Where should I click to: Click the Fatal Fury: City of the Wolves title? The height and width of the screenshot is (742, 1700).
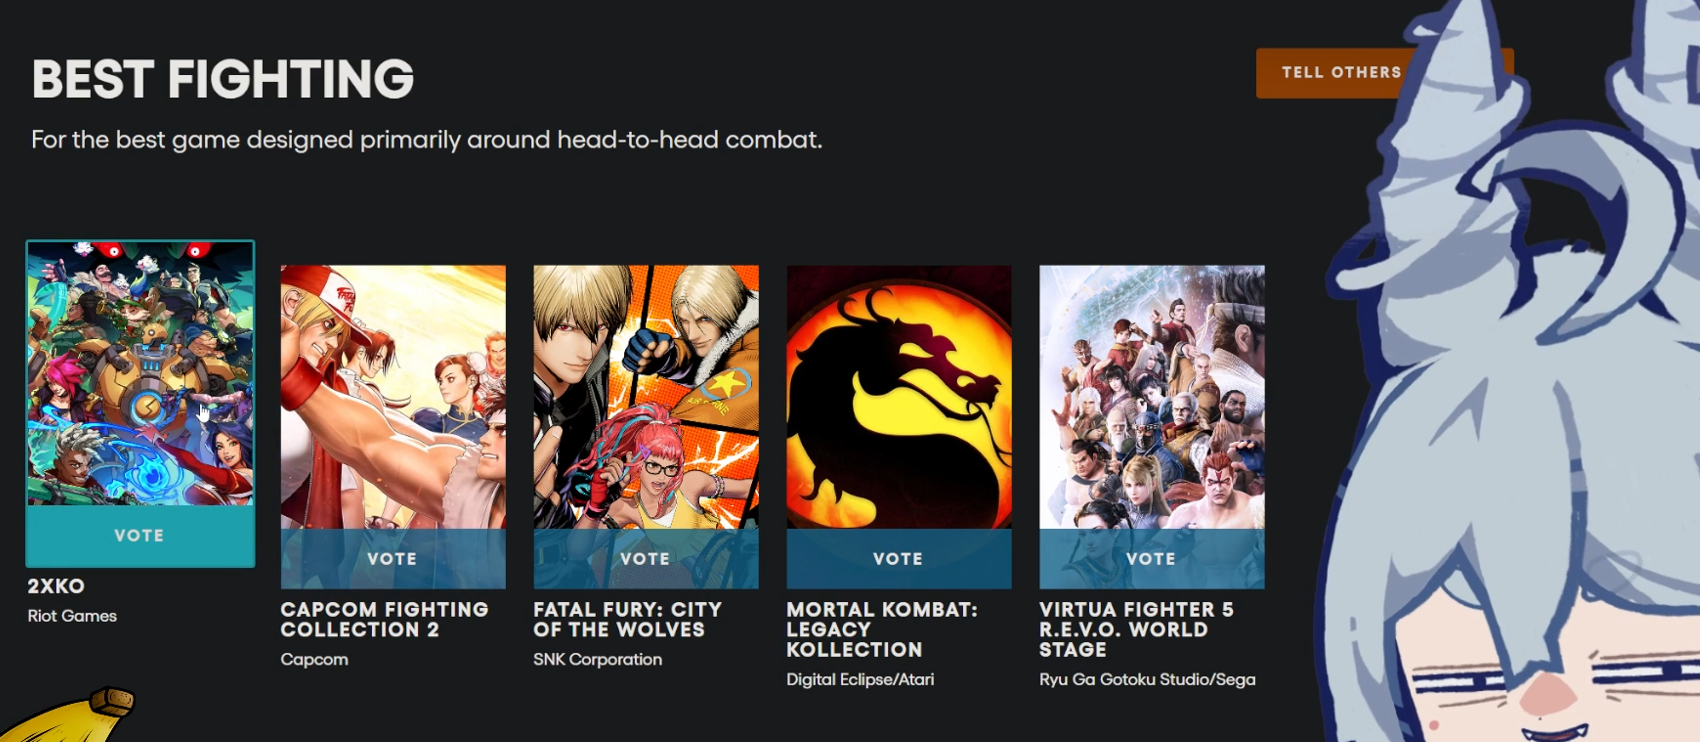[x=627, y=619]
